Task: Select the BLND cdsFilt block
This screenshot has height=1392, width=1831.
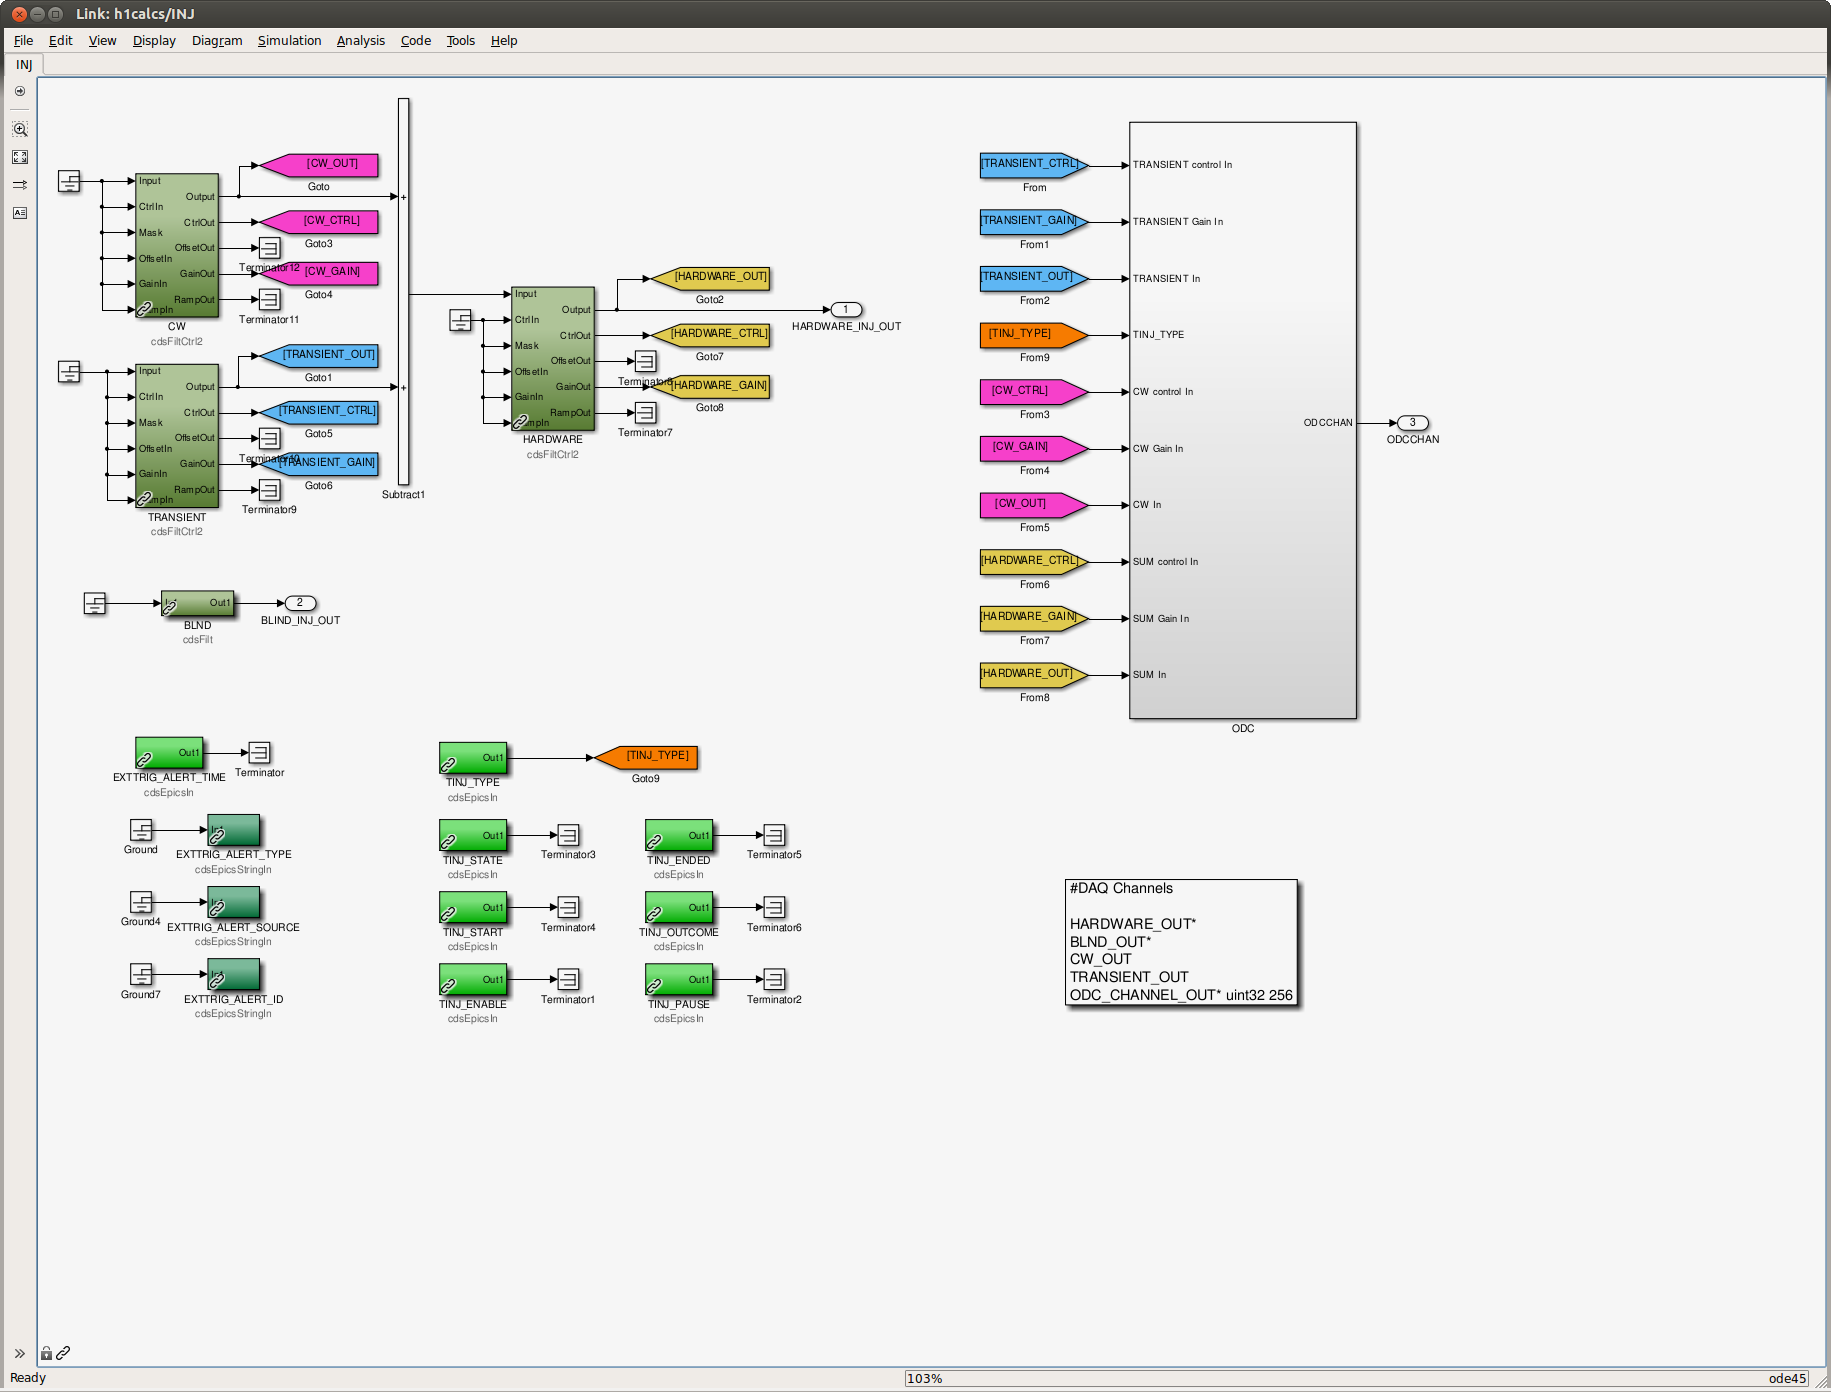Action: tap(198, 603)
